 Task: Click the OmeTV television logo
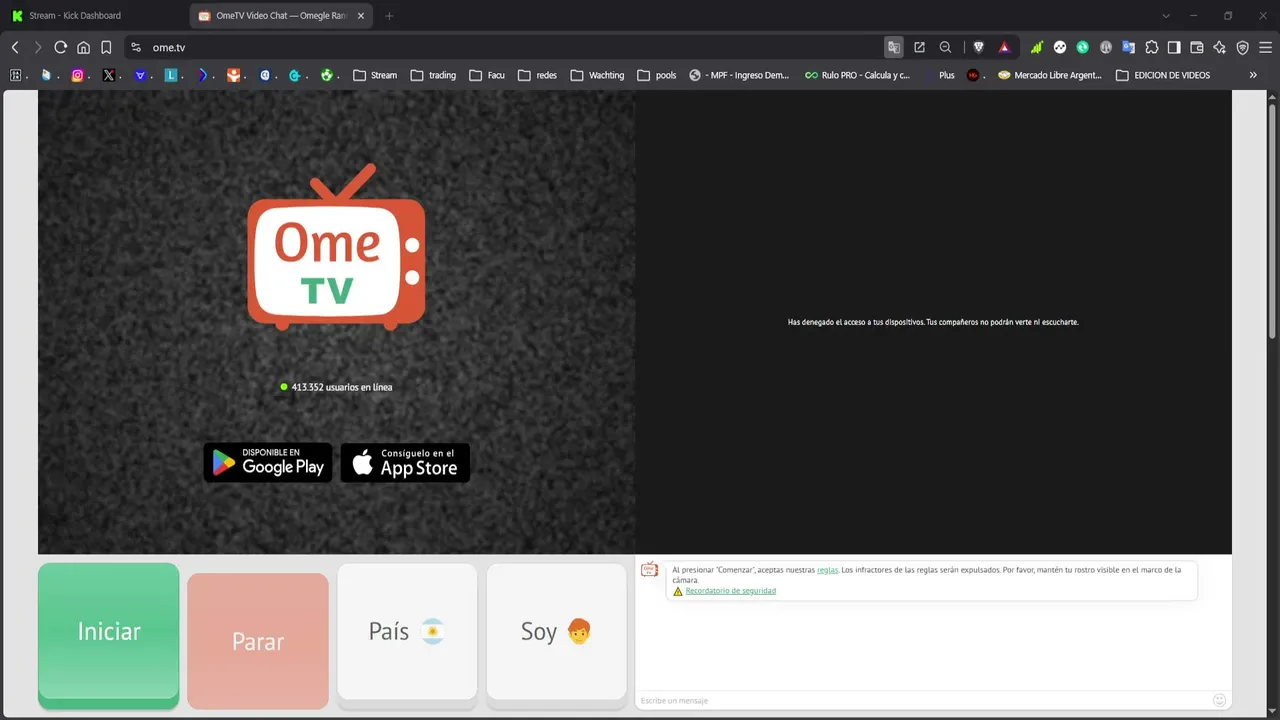point(336,247)
